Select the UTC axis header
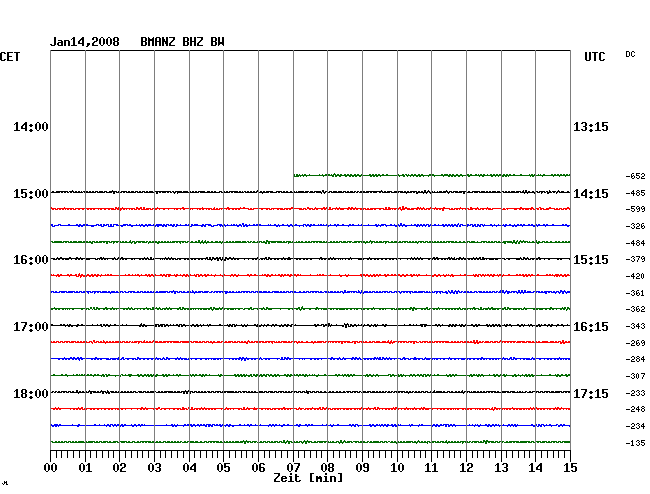Screen dimensions: 650x494 tap(594, 57)
